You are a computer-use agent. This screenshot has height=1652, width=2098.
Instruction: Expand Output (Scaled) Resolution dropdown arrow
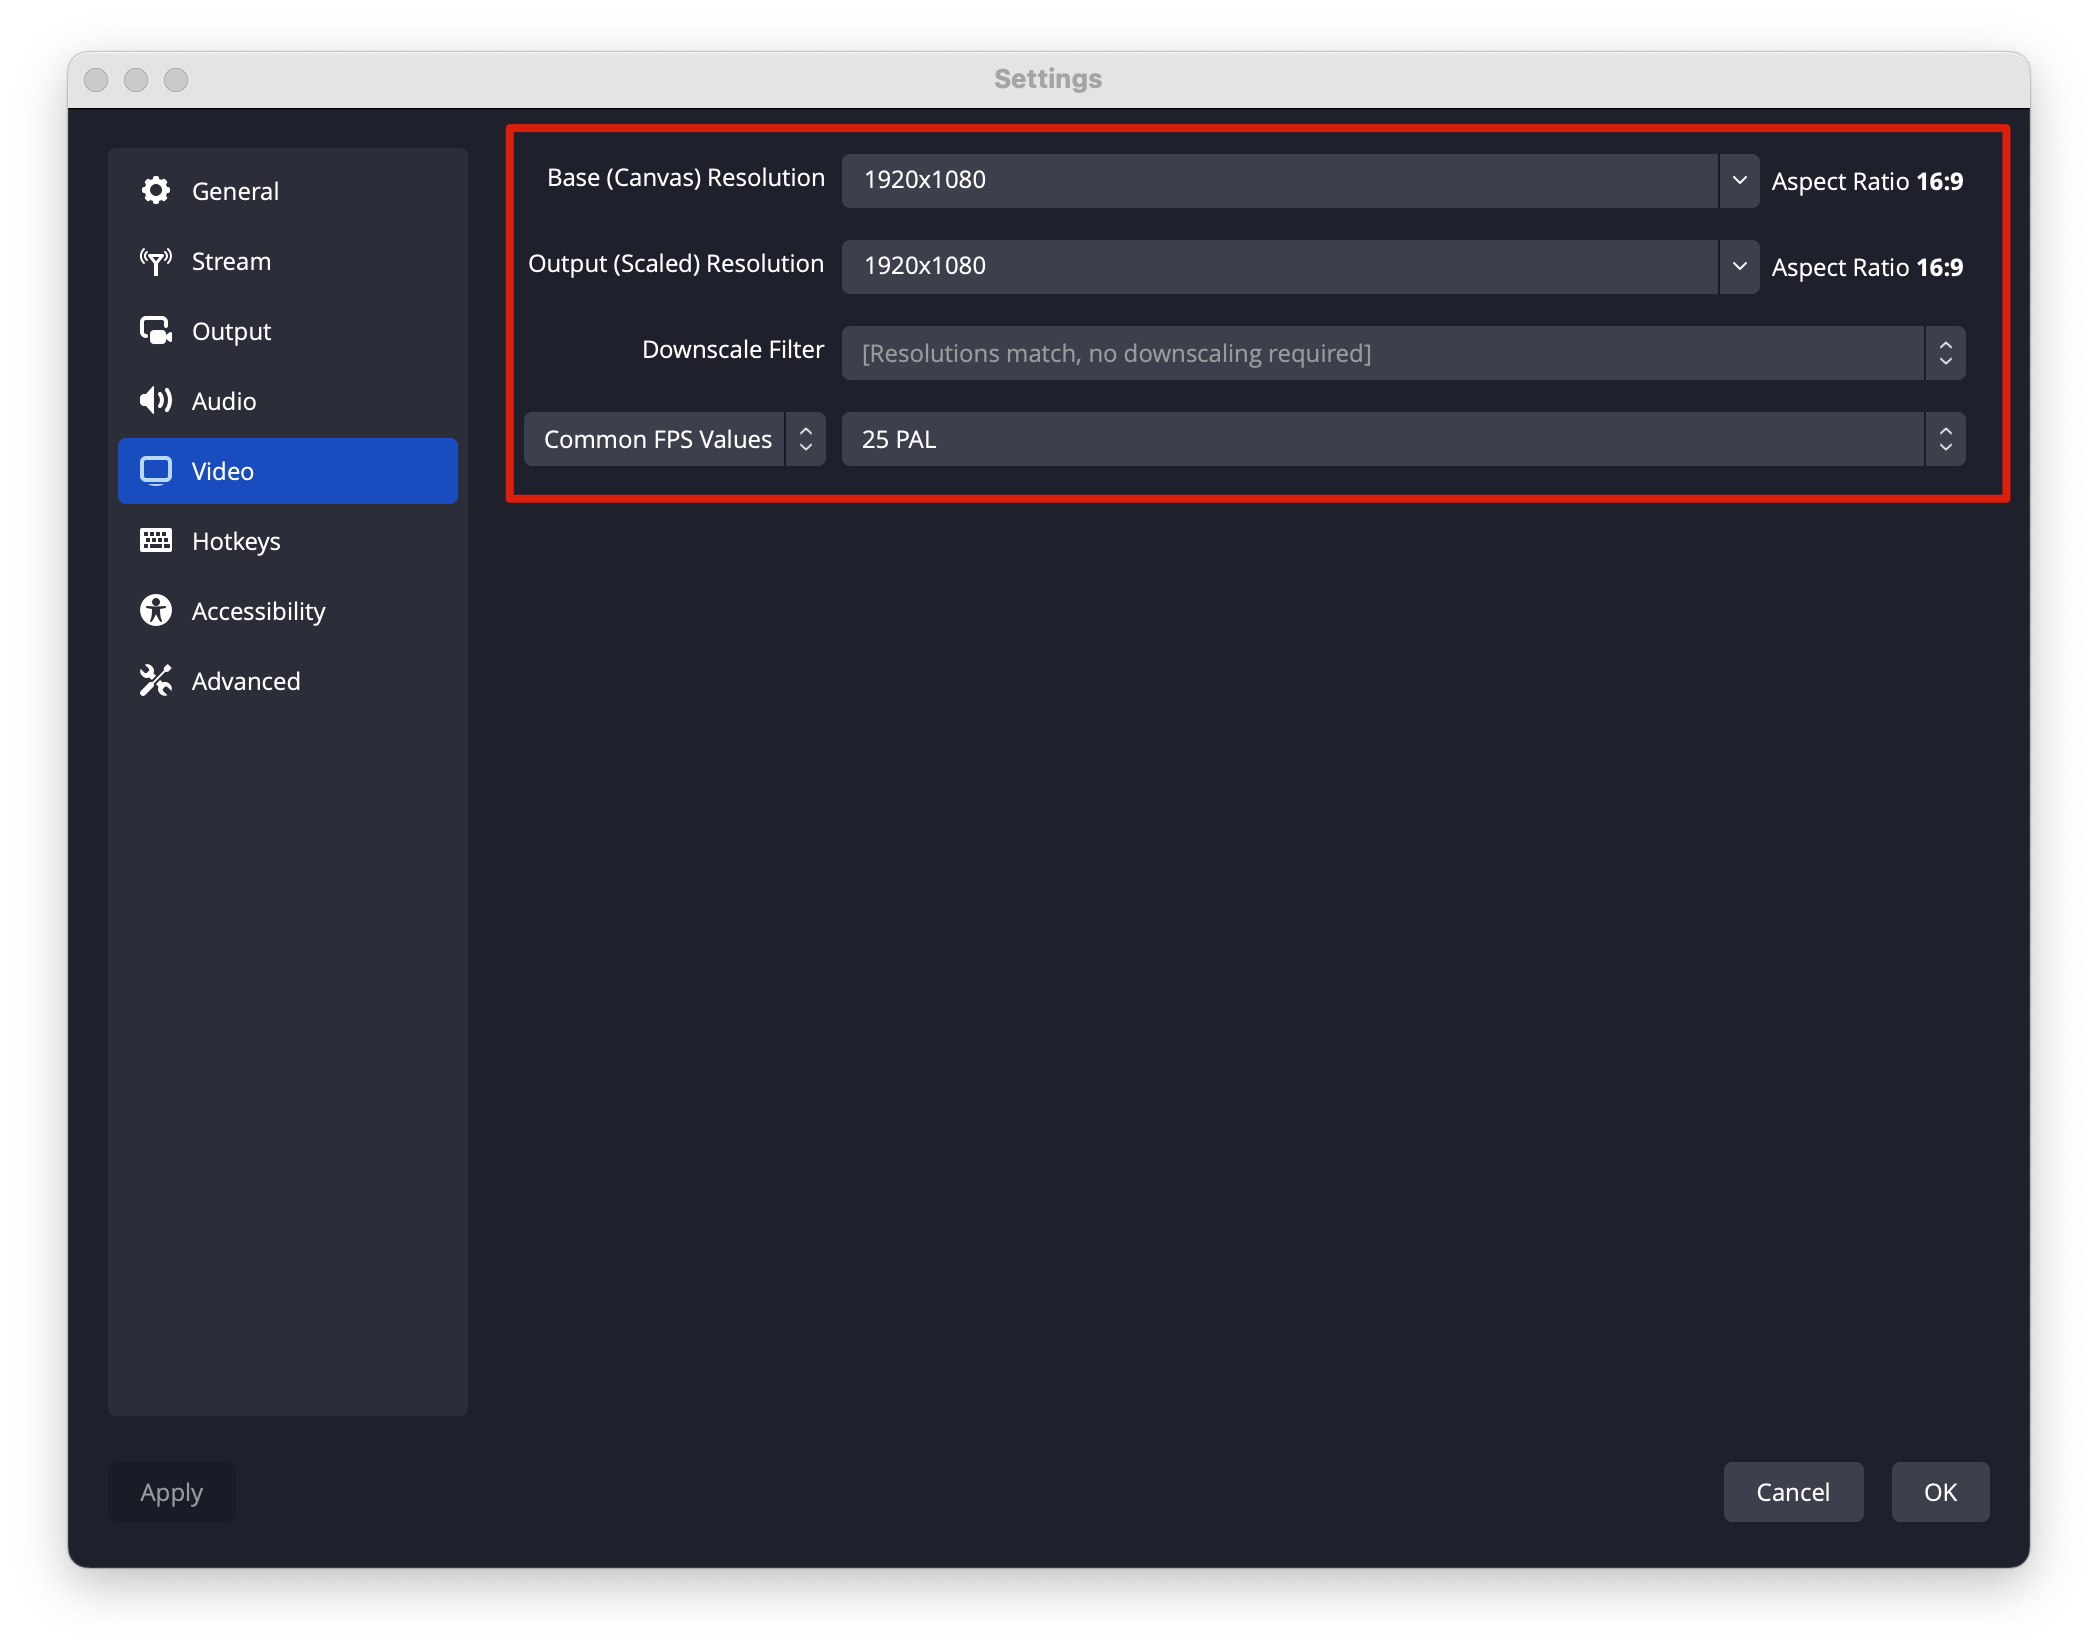tap(1739, 267)
